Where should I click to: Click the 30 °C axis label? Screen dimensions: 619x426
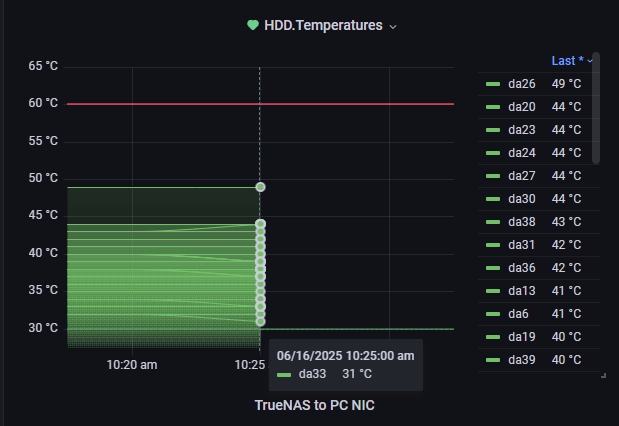pyautogui.click(x=43, y=328)
